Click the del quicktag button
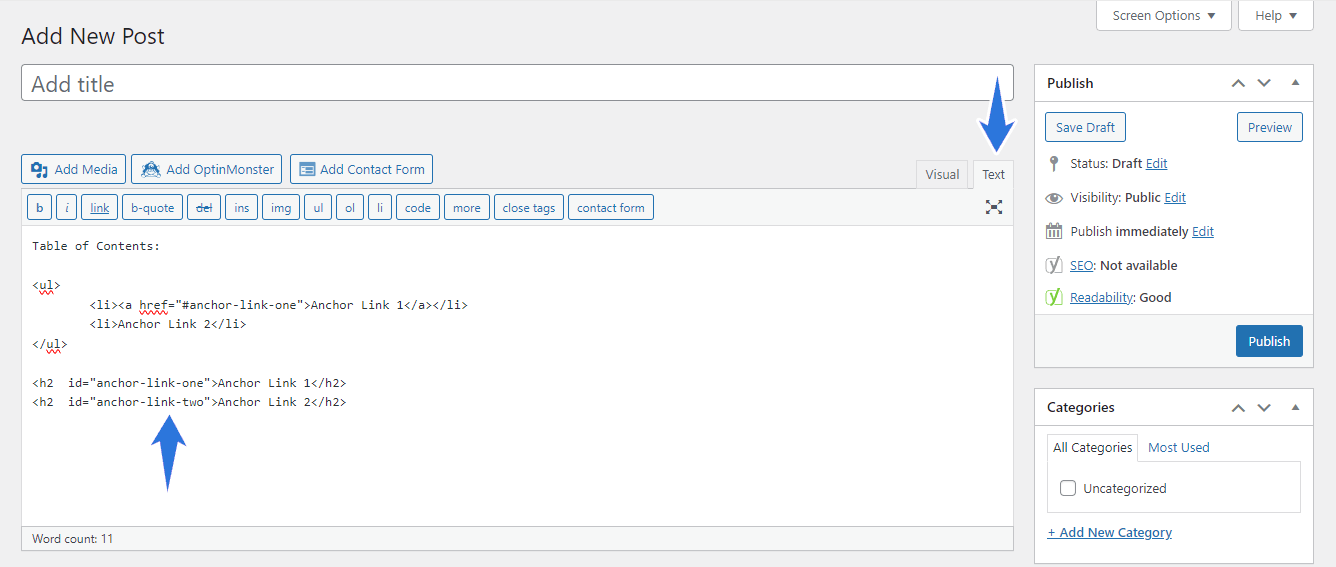Image resolution: width=1336 pixels, height=567 pixels. [x=204, y=208]
